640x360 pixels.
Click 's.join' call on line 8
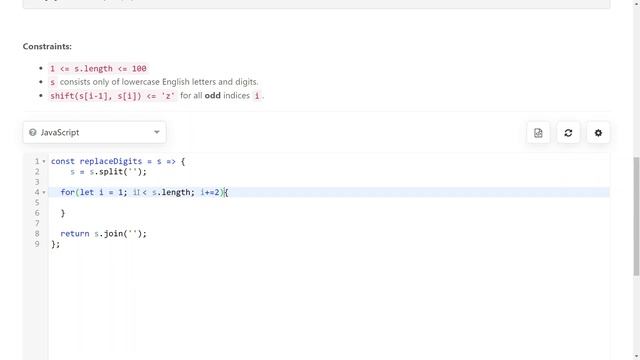click(109, 233)
